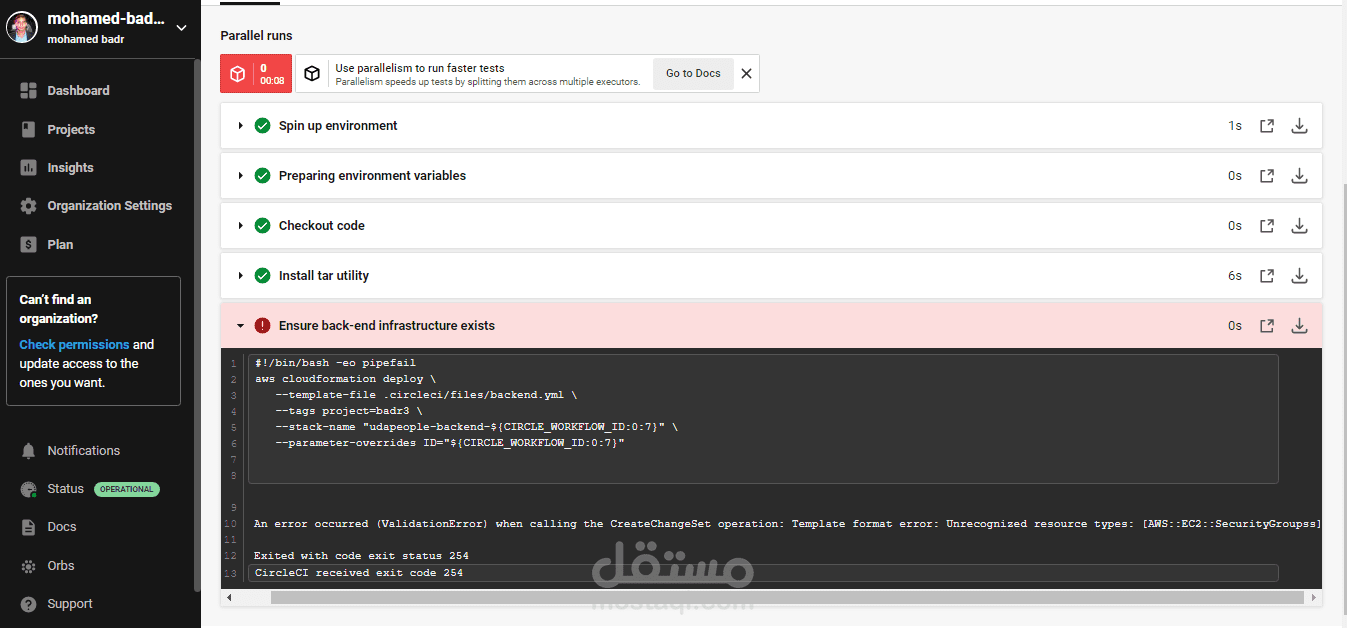The image size is (1347, 628).
Task: Click the Projects icon in sidebar
Action: pos(28,130)
